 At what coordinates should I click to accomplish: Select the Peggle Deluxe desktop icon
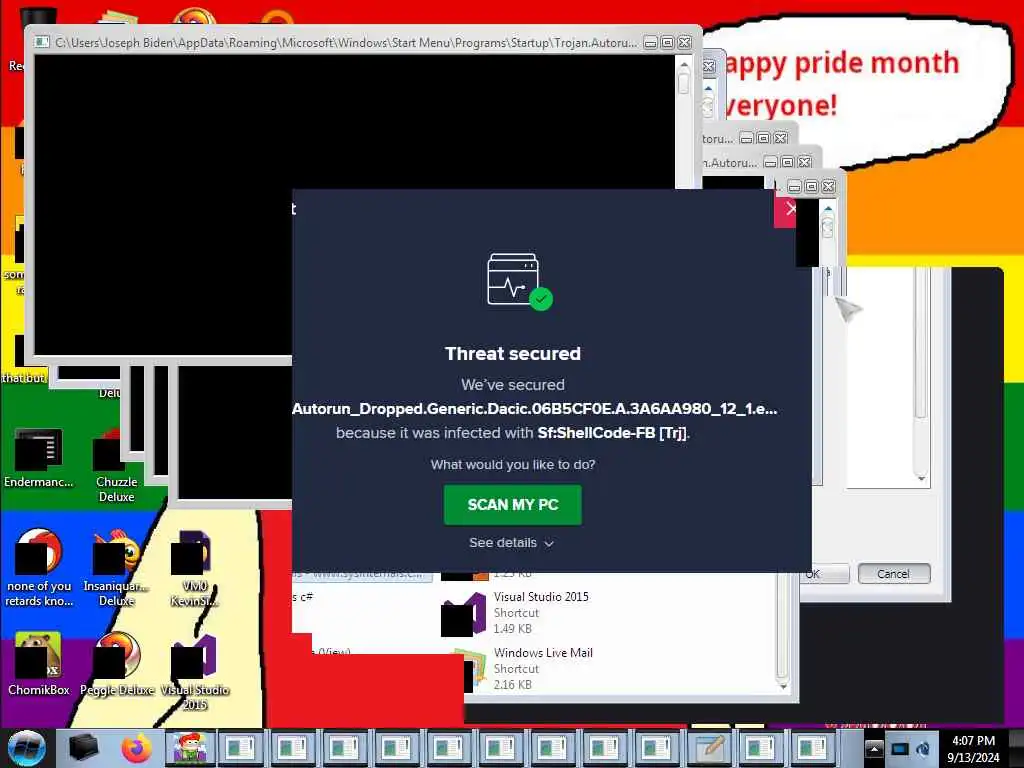pyautogui.click(x=116, y=664)
